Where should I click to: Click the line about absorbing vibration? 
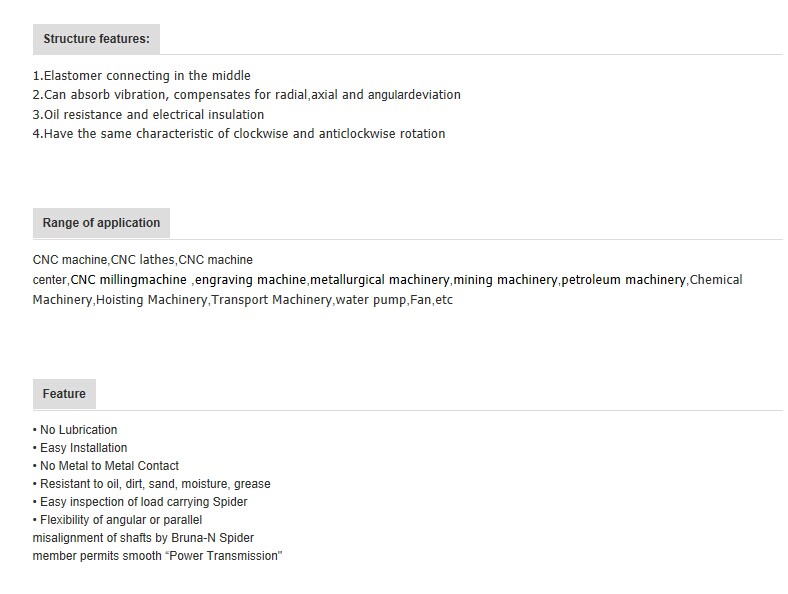pyautogui.click(x=247, y=95)
